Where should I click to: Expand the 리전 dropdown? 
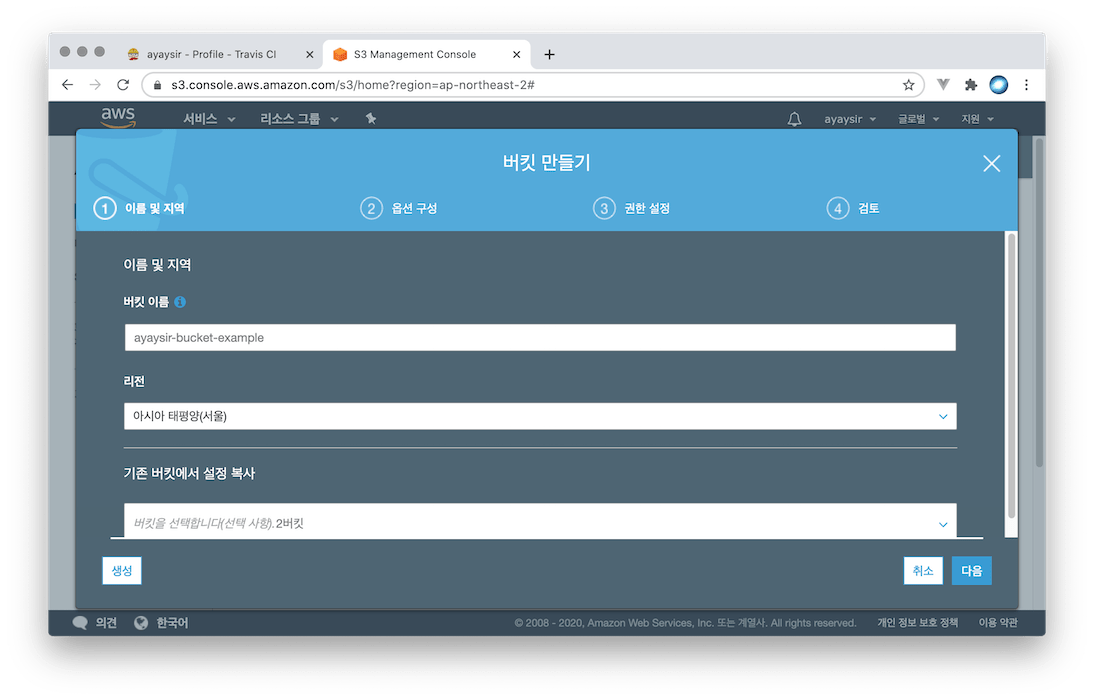click(x=540, y=416)
